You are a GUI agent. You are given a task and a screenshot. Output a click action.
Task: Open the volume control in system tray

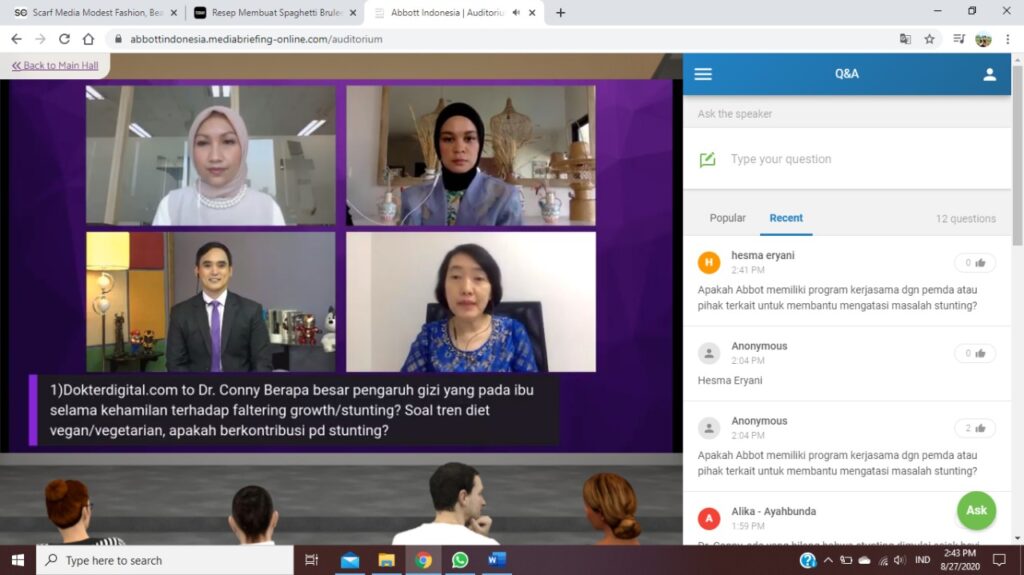[x=900, y=560]
